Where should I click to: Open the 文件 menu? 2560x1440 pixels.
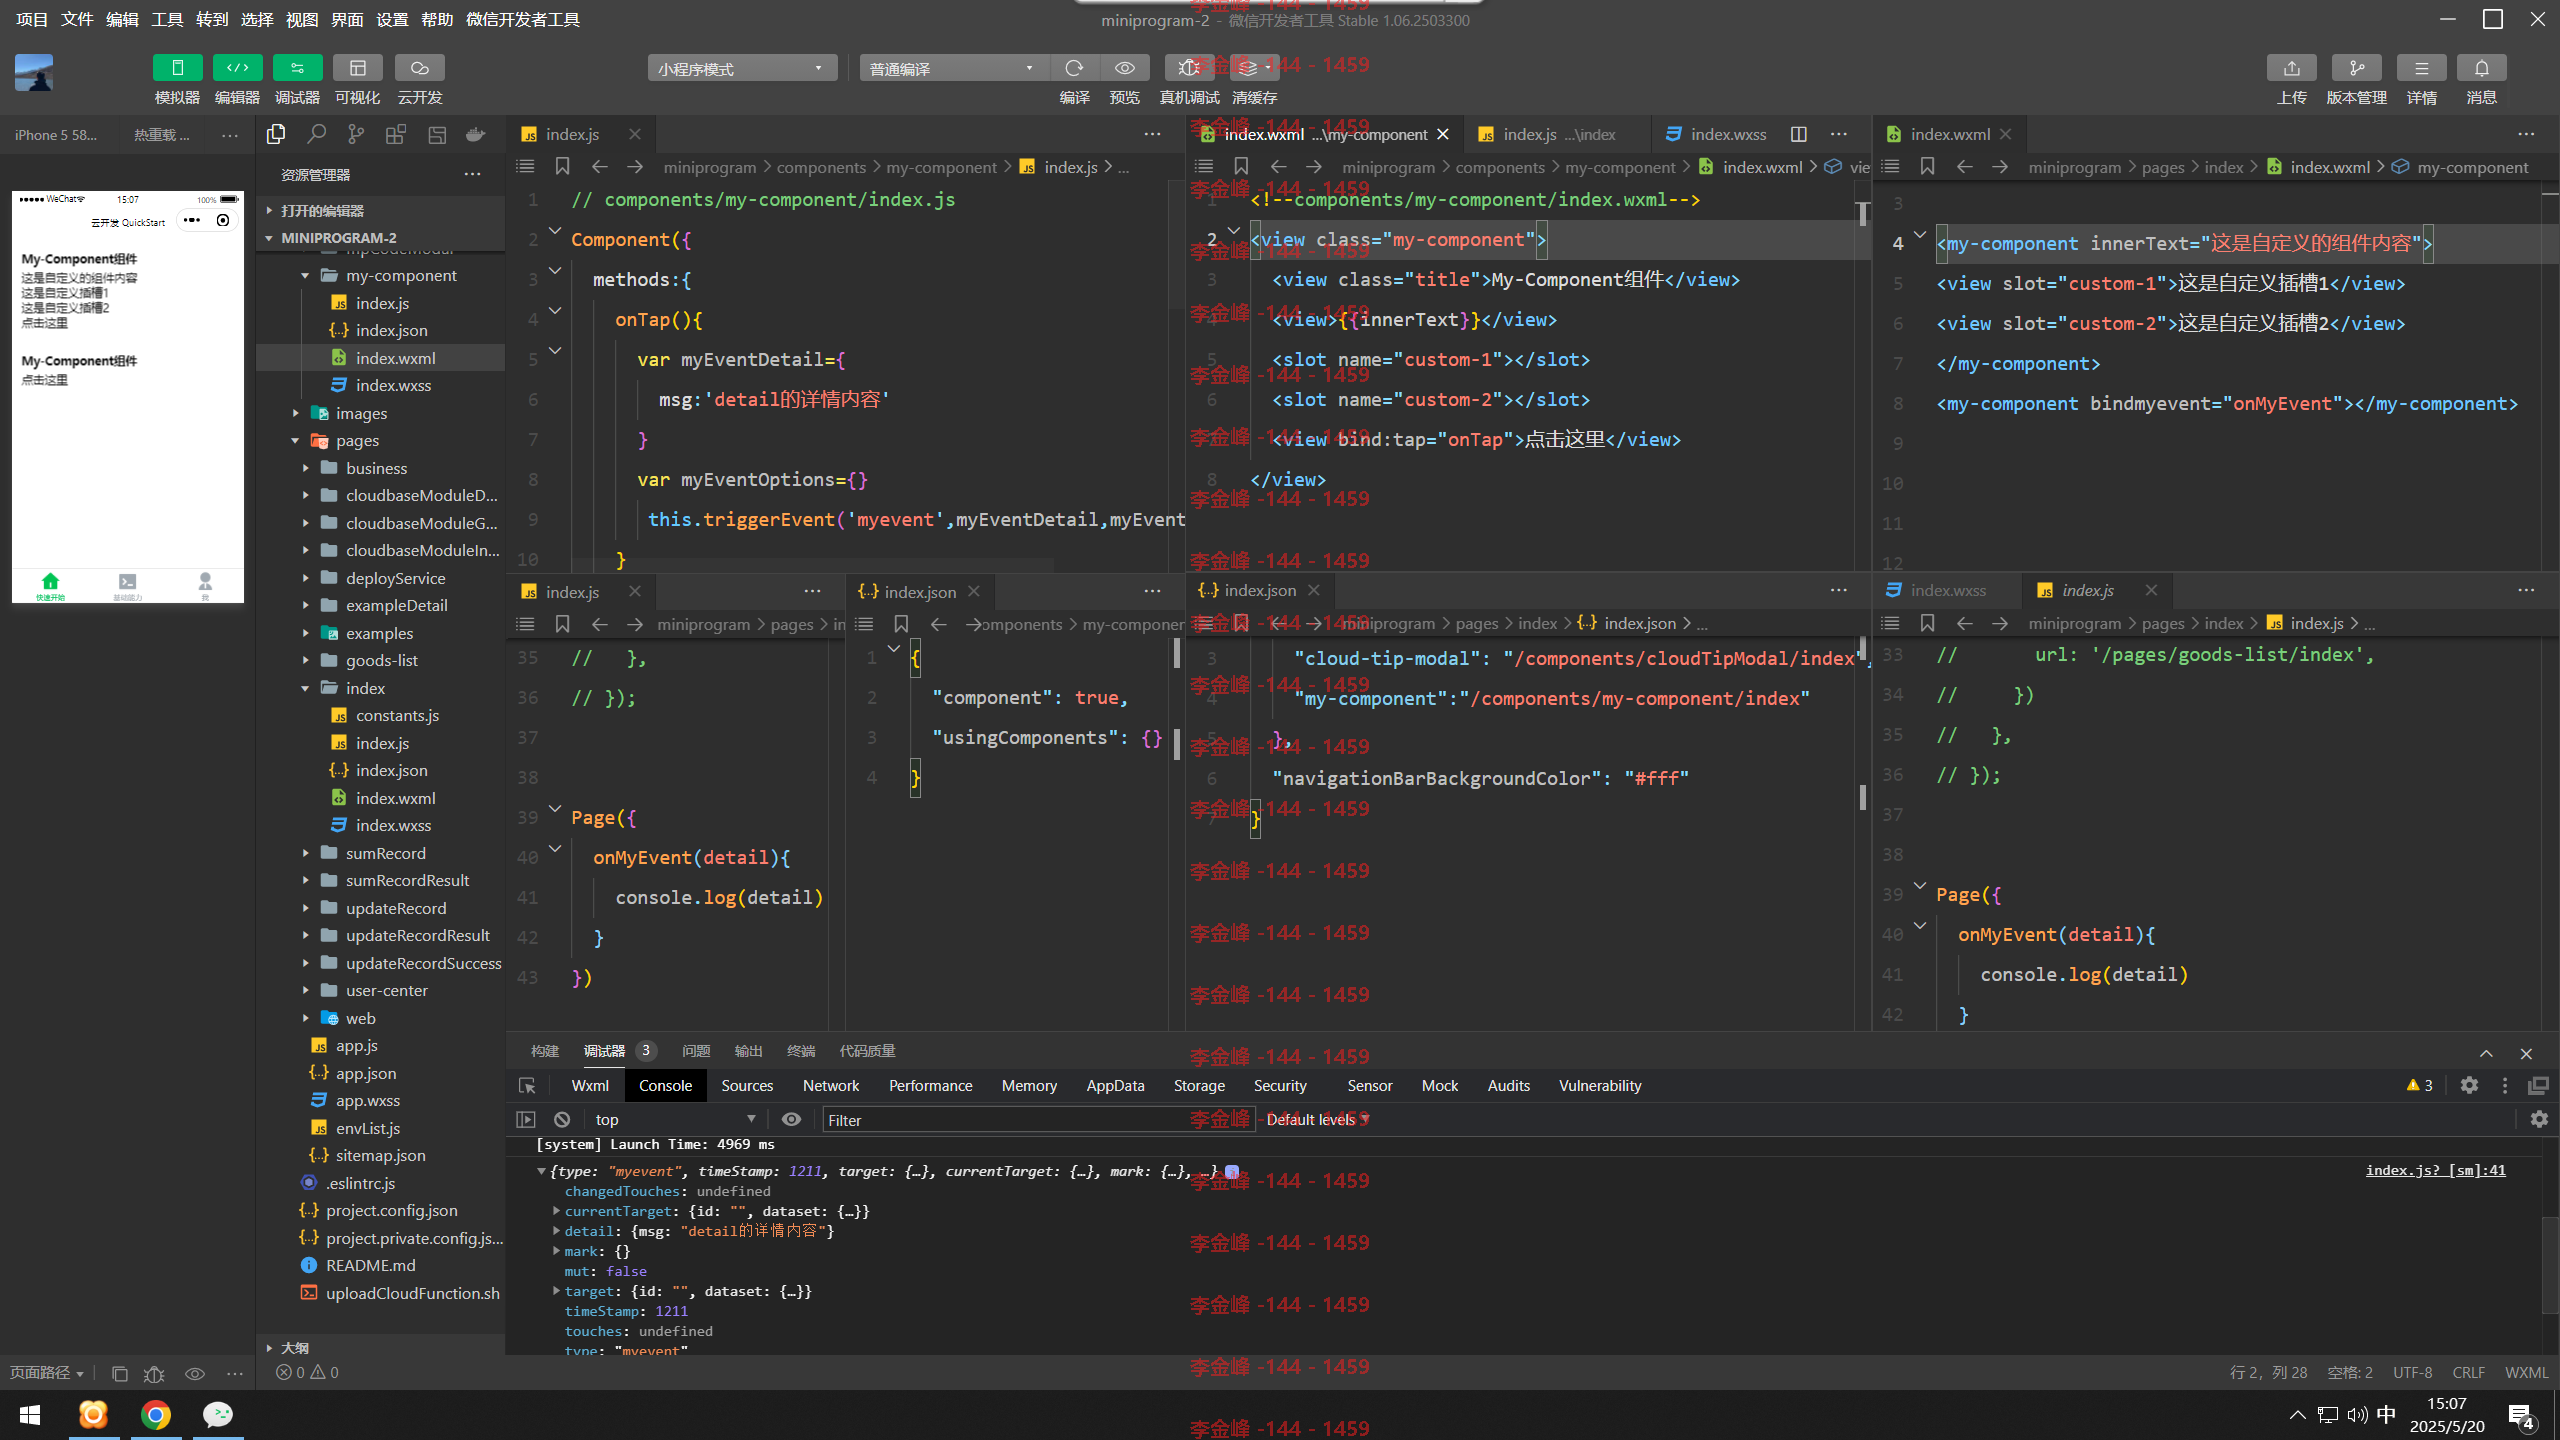(77, 19)
